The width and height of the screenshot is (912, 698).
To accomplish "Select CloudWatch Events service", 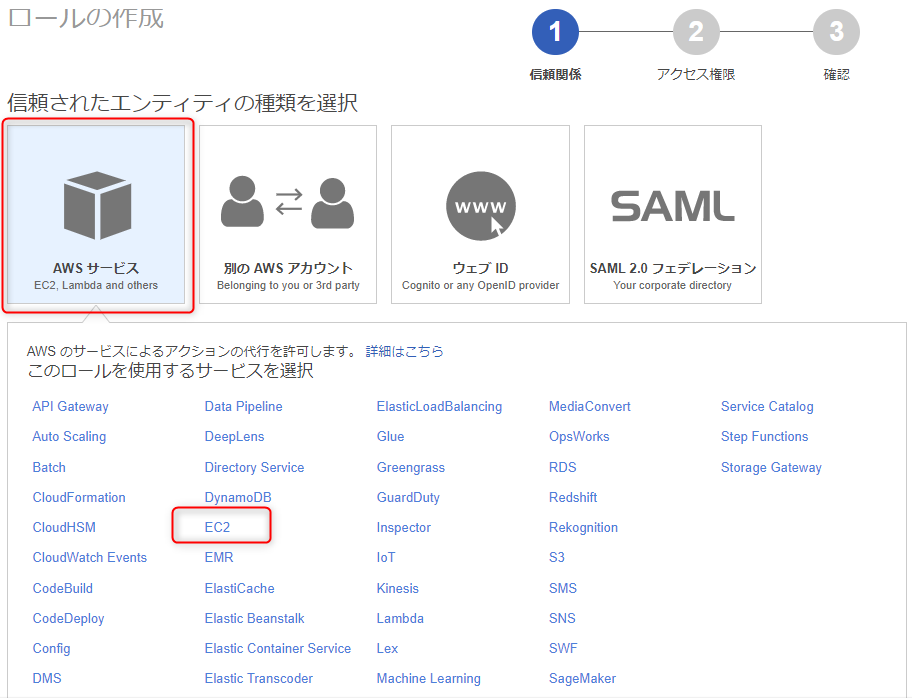I will point(90,558).
